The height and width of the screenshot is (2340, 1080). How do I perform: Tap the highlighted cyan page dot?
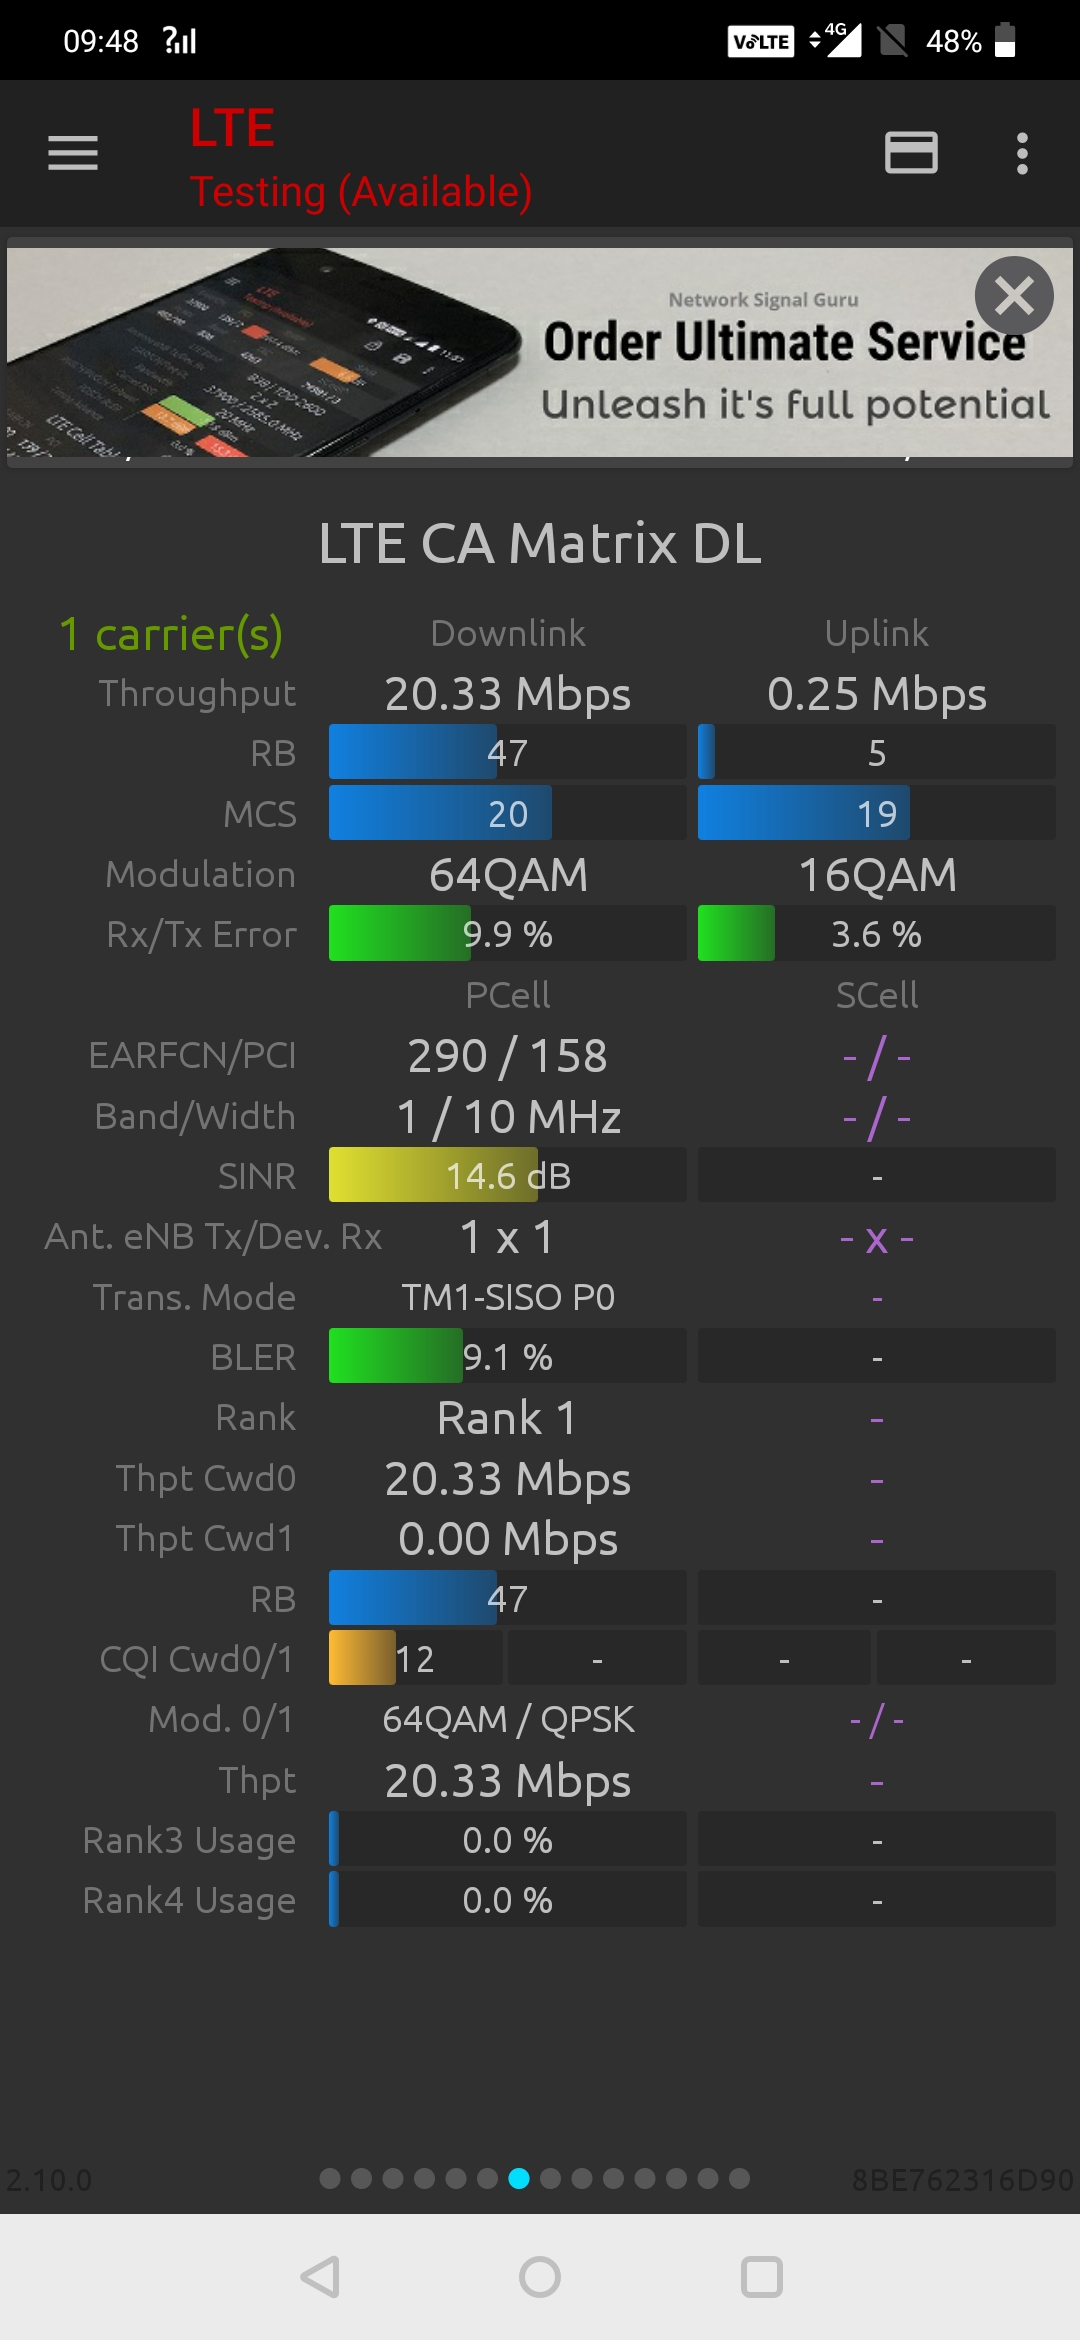click(519, 2178)
